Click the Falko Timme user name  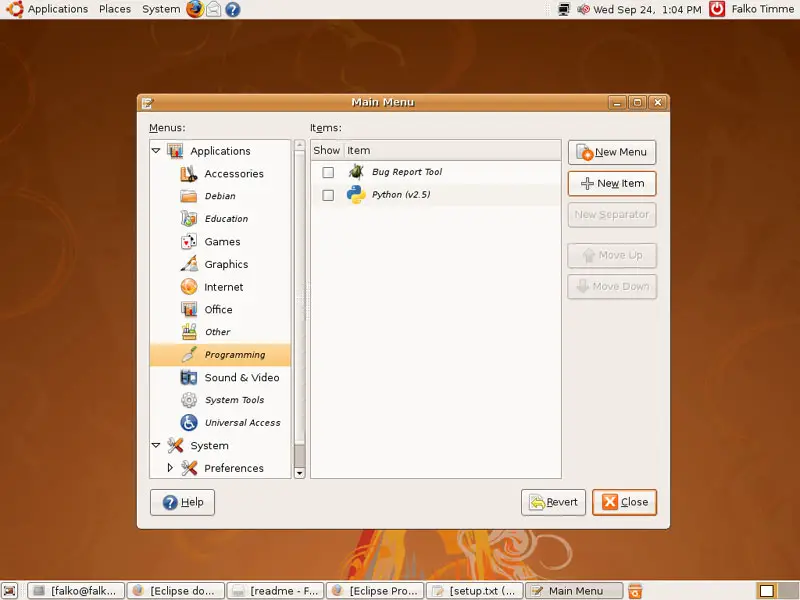[762, 9]
